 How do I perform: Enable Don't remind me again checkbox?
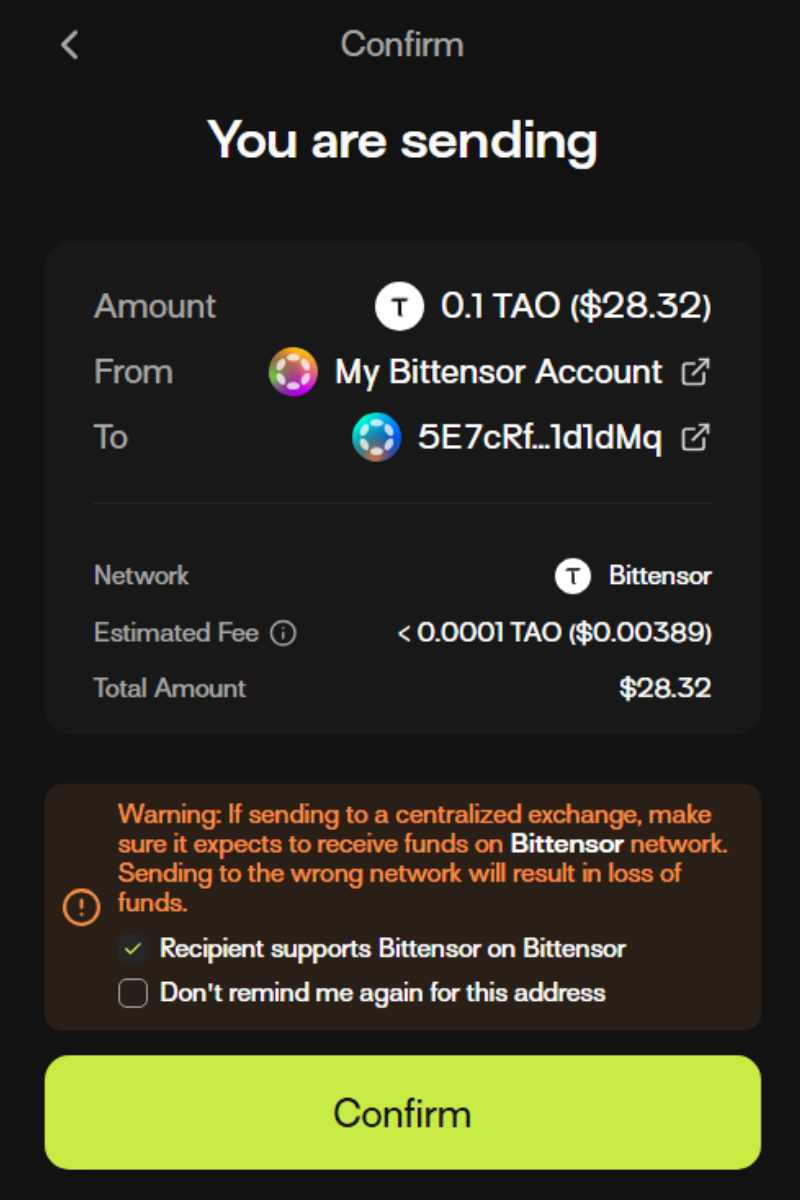pos(133,993)
